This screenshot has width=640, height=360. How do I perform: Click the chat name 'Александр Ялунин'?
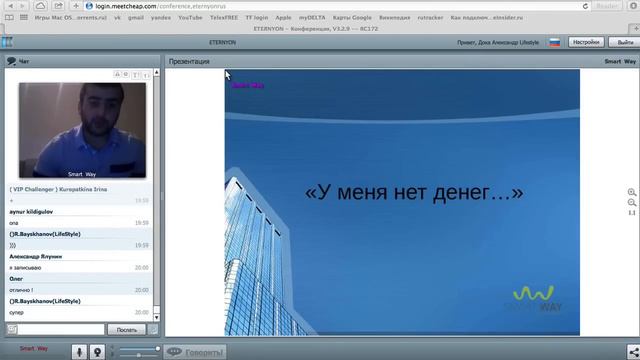click(x=36, y=256)
